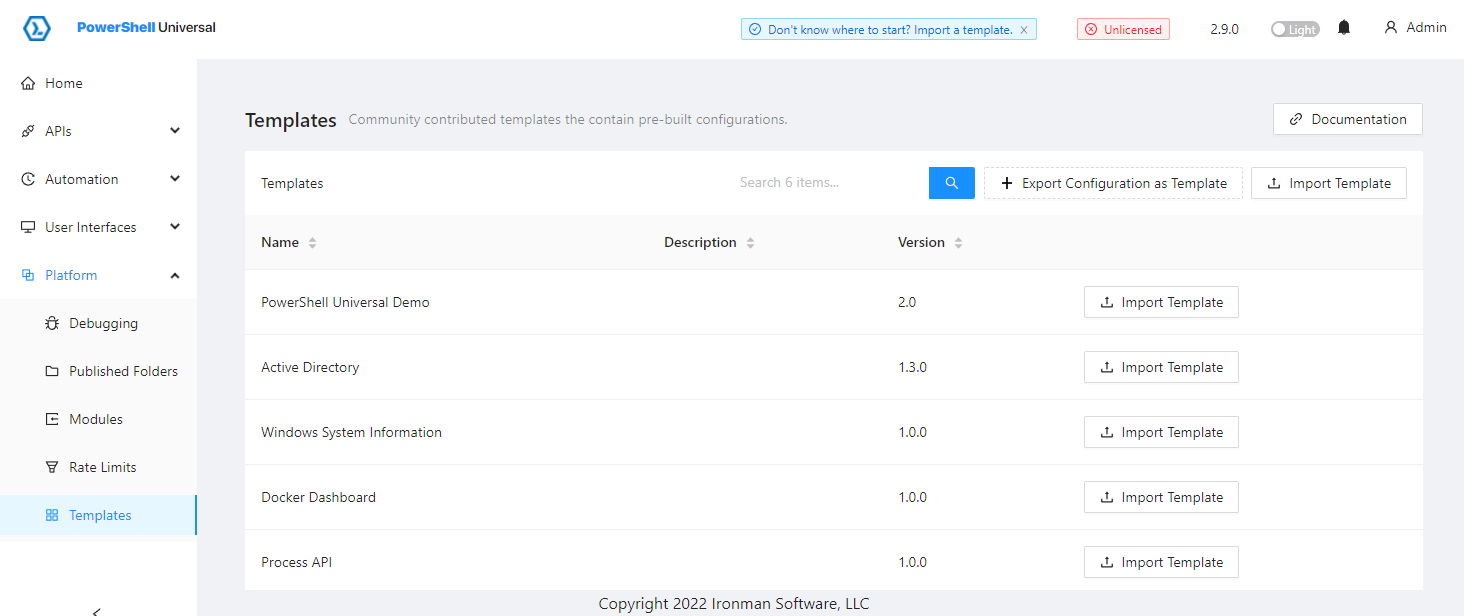Click the blue search magnifier button
Viewport: 1464px width, 616px height.
(951, 183)
